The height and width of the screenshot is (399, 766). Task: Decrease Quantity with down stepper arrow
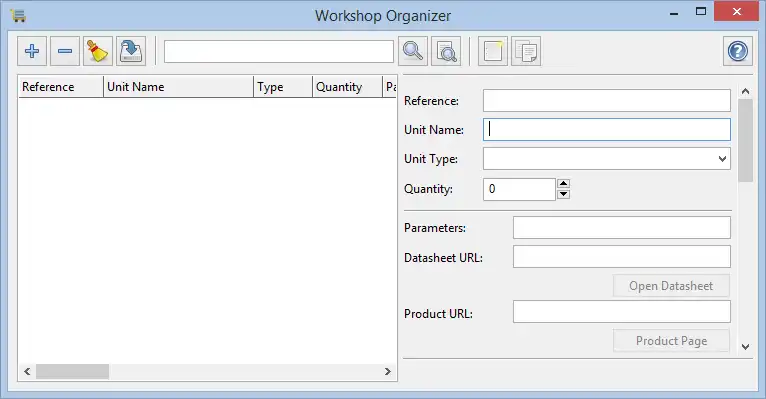coord(564,194)
